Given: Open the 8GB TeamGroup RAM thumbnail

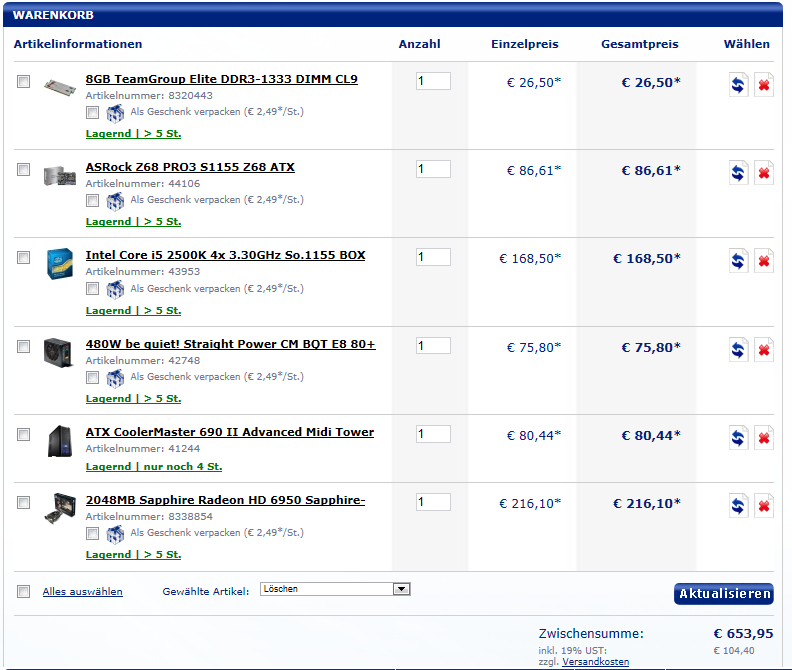Looking at the screenshot, I should pyautogui.click(x=60, y=87).
